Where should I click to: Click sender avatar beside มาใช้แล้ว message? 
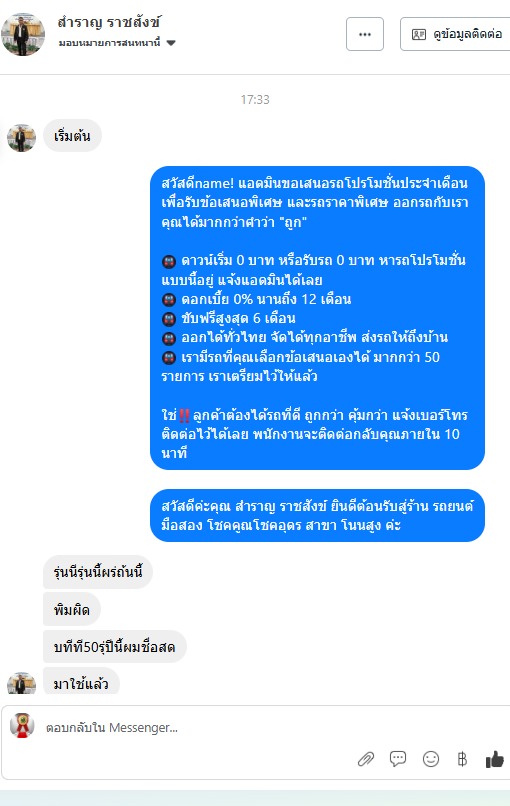[x=22, y=683]
